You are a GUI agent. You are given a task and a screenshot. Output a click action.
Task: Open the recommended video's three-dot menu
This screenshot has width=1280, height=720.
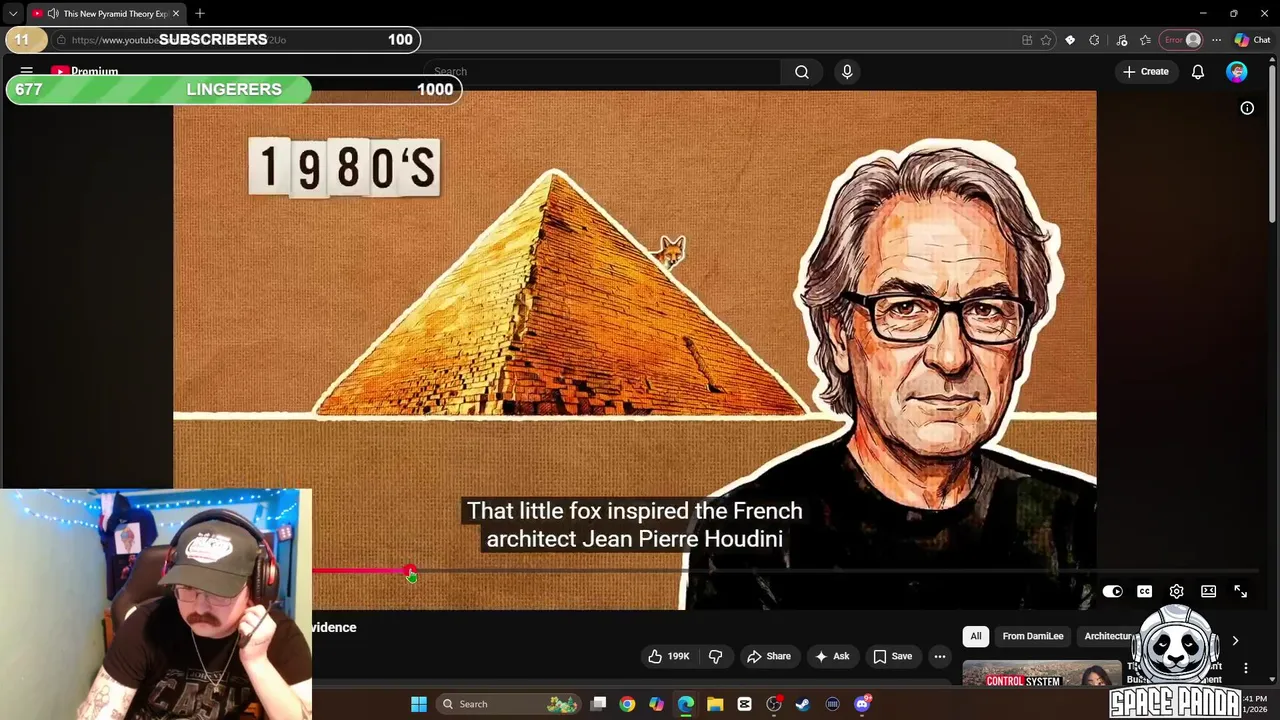coord(1246,668)
